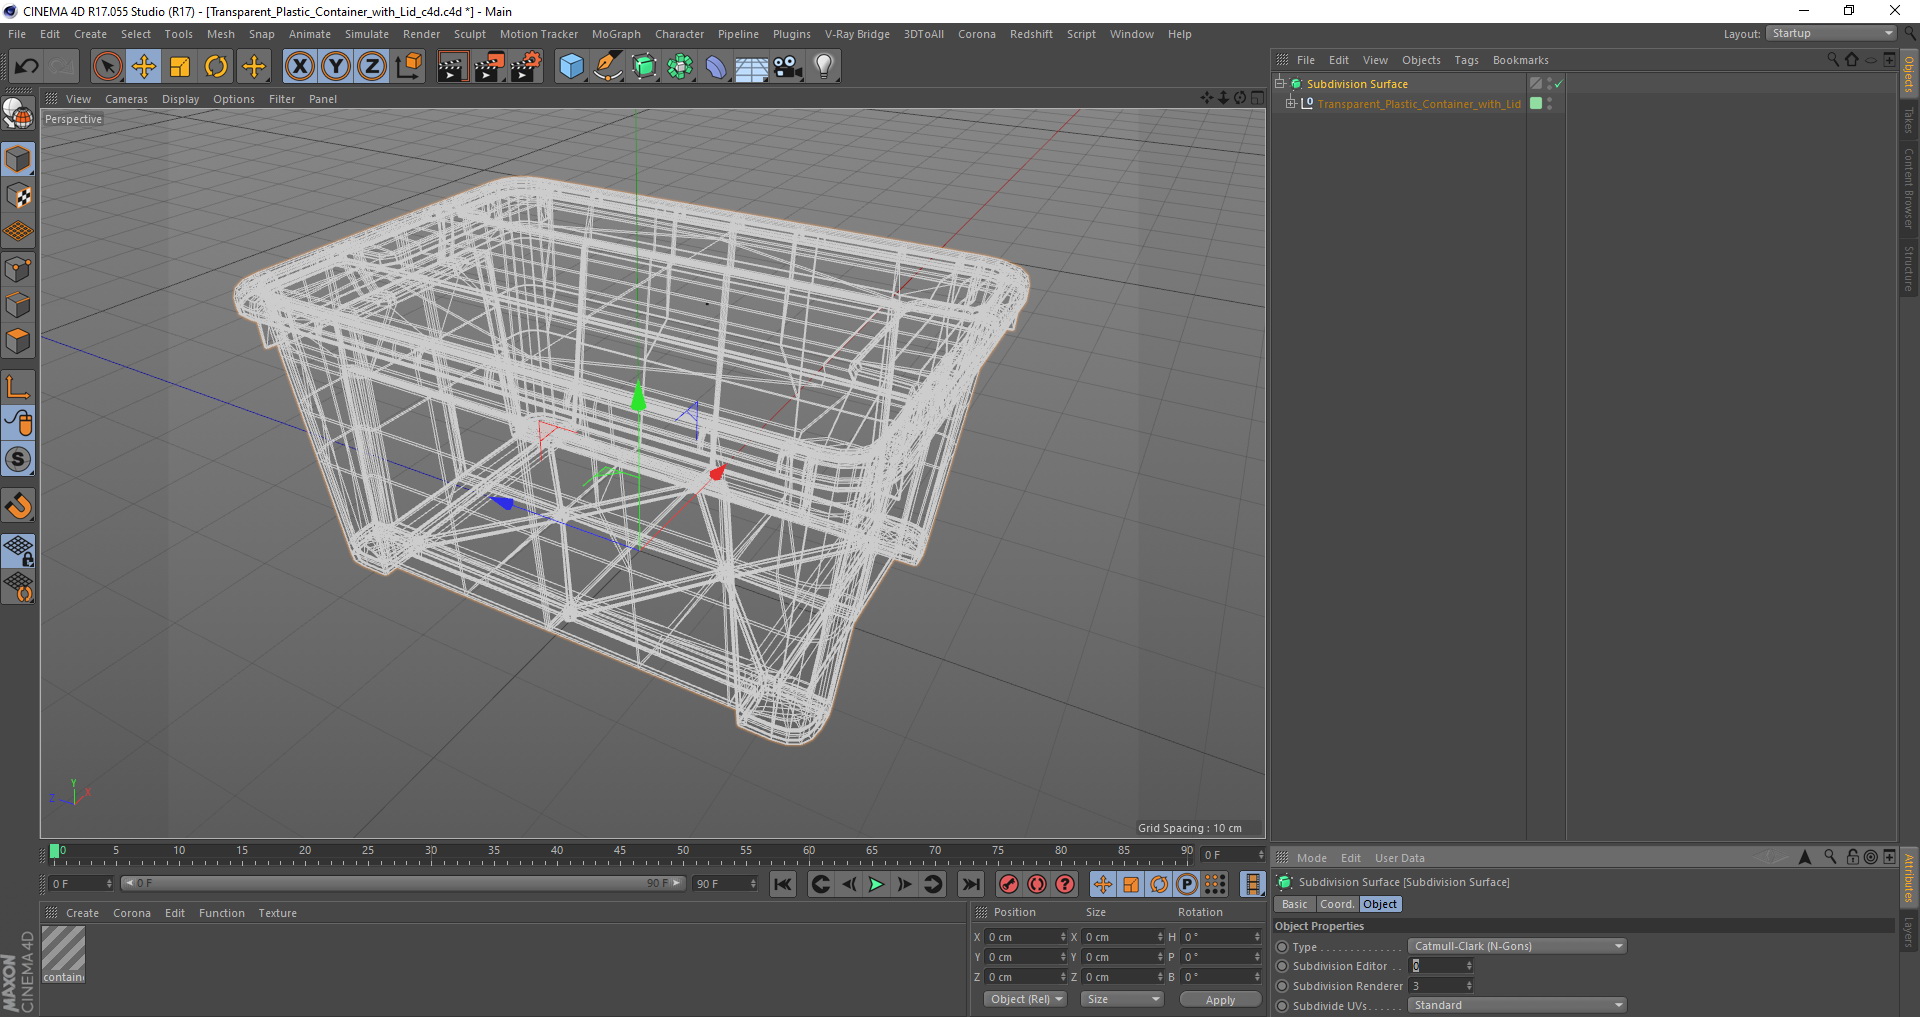This screenshot has width=1920, height=1017.
Task: Add a Light object
Action: point(823,67)
